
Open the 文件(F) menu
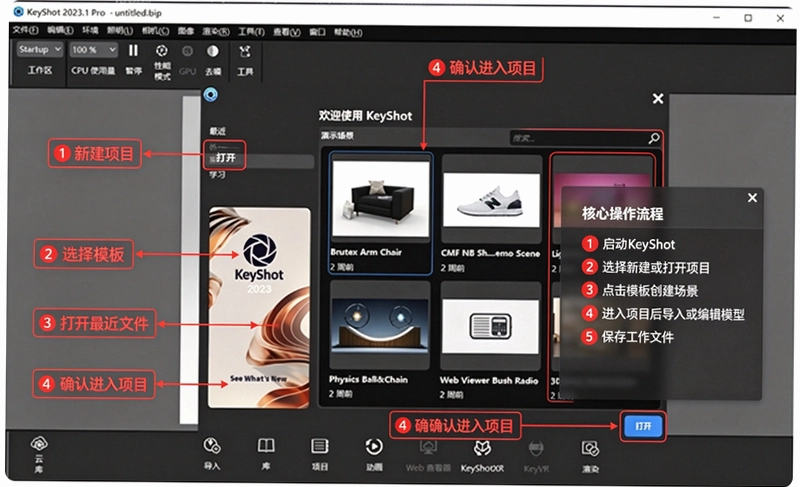[26, 30]
